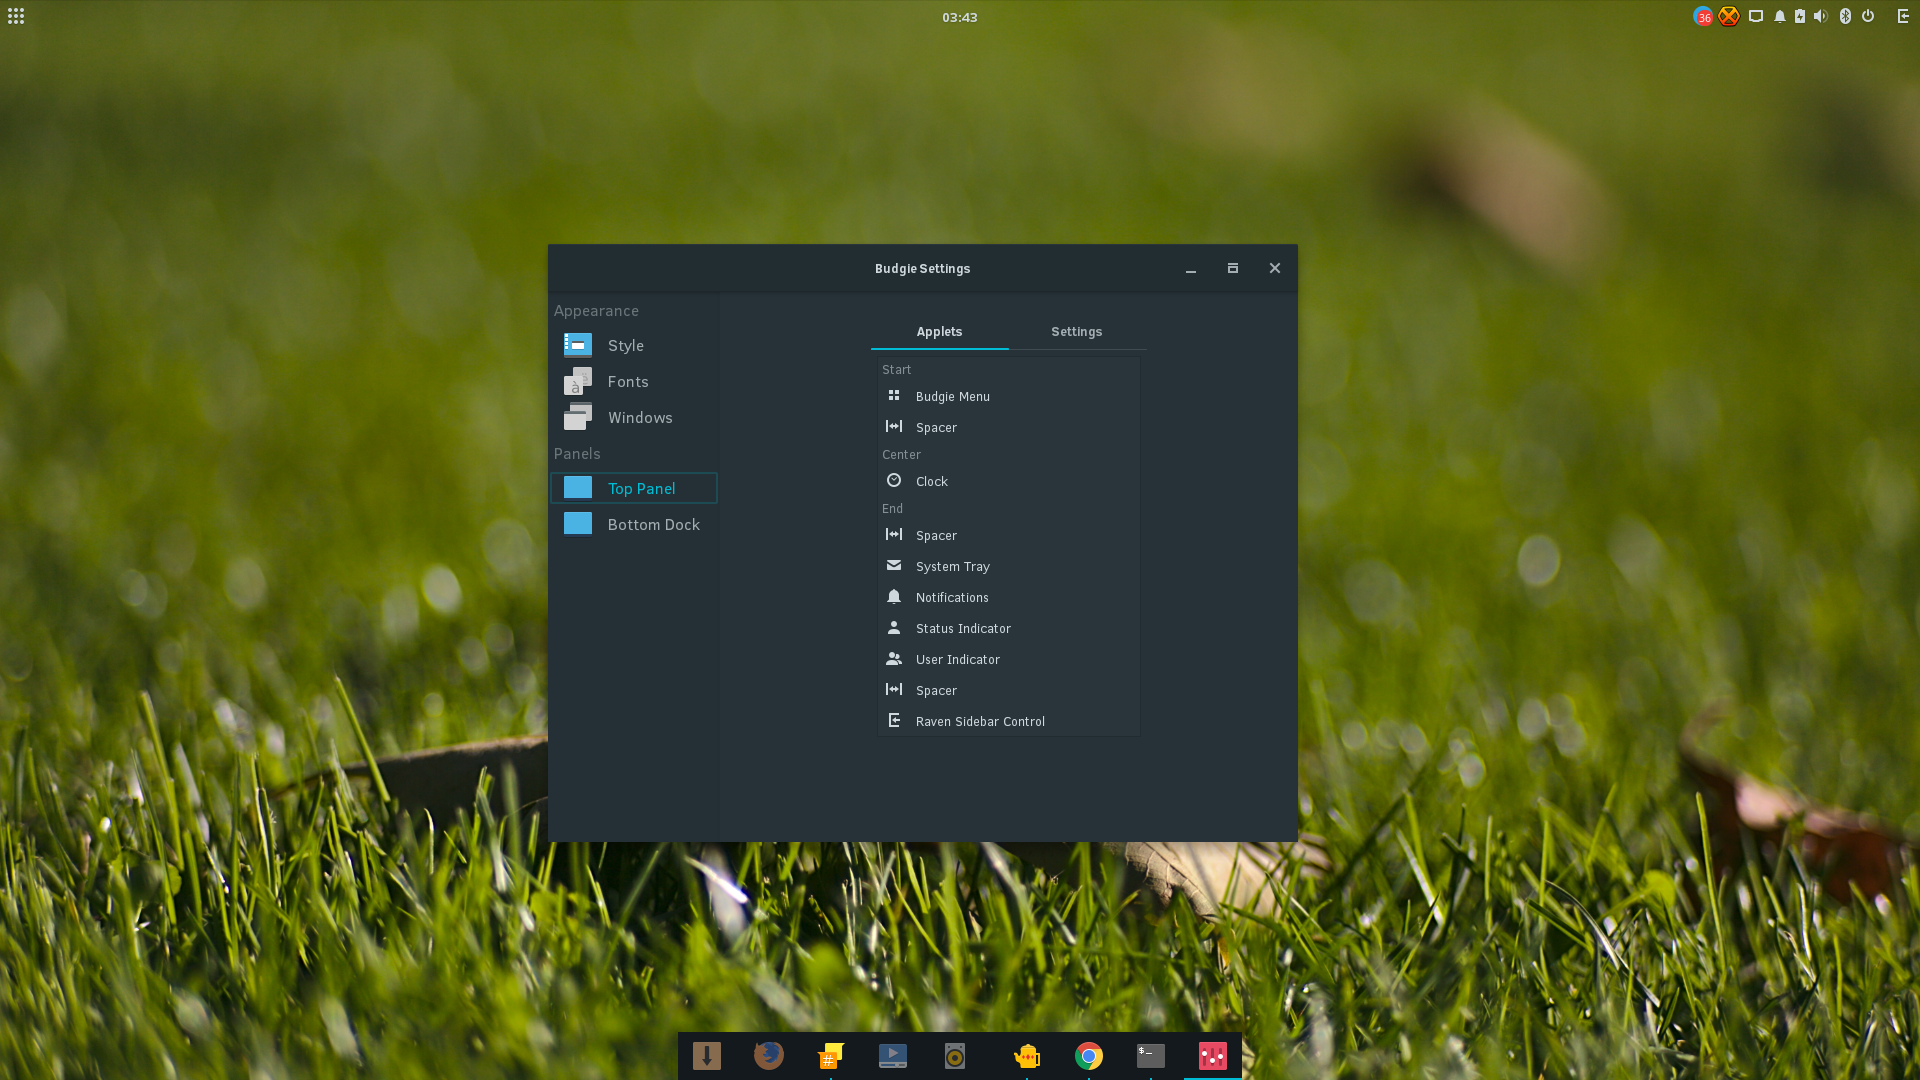Select the User Indicator applet row
Viewport: 1920px width, 1080px height.
tap(1009, 660)
